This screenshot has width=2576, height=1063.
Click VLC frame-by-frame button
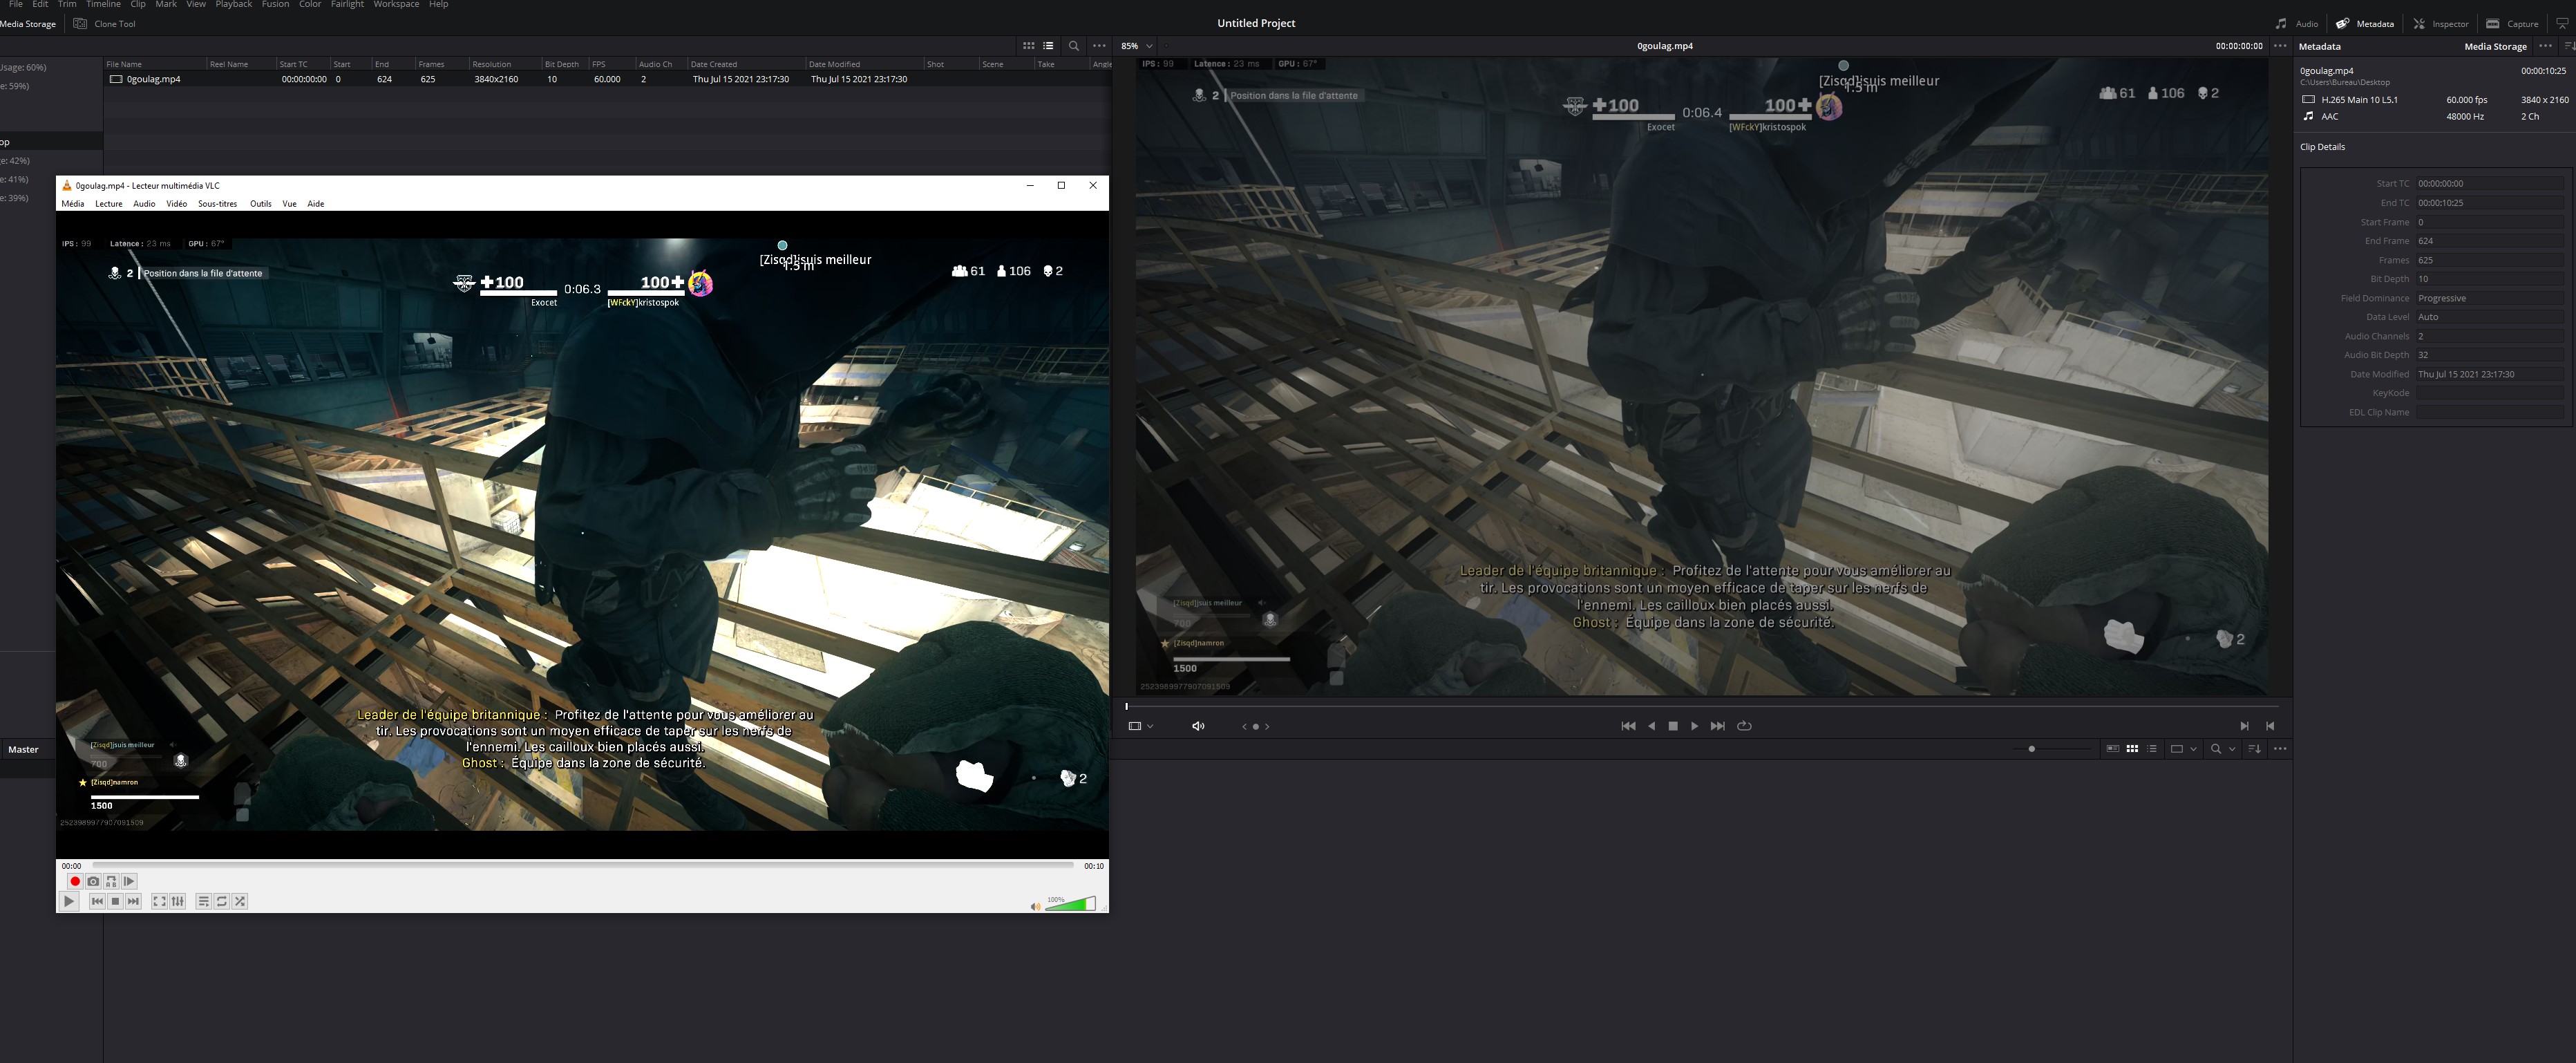click(x=129, y=881)
